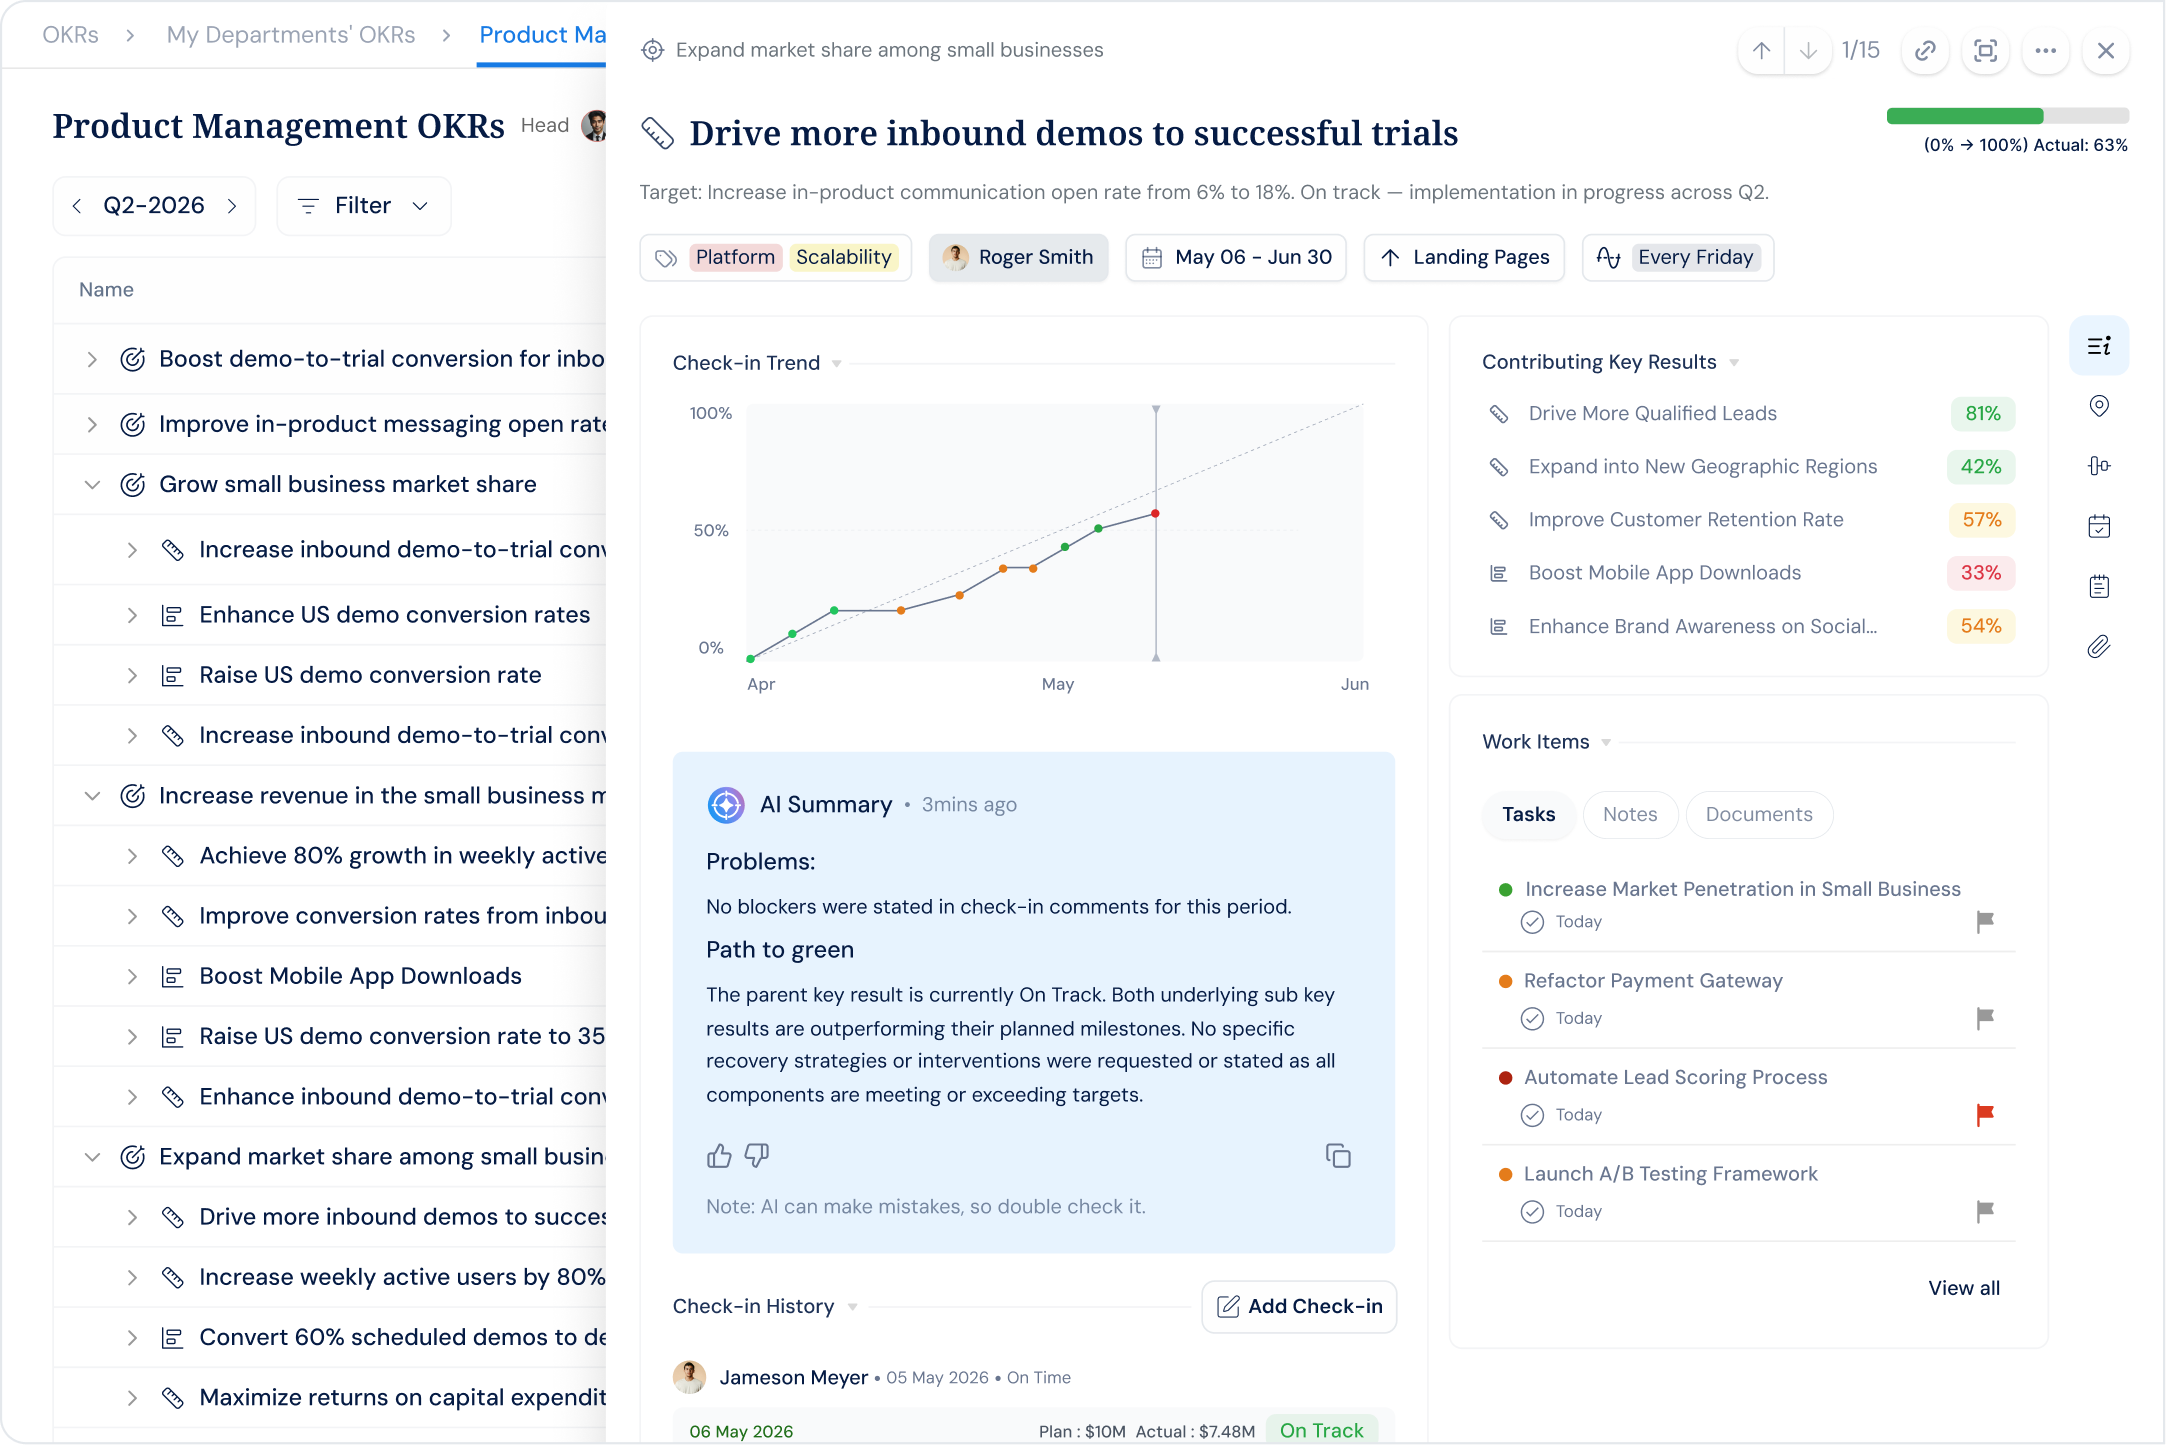Click flag on Refactor Payment Gateway task
Viewport: 2166px width, 1445px height.
tap(1985, 1018)
